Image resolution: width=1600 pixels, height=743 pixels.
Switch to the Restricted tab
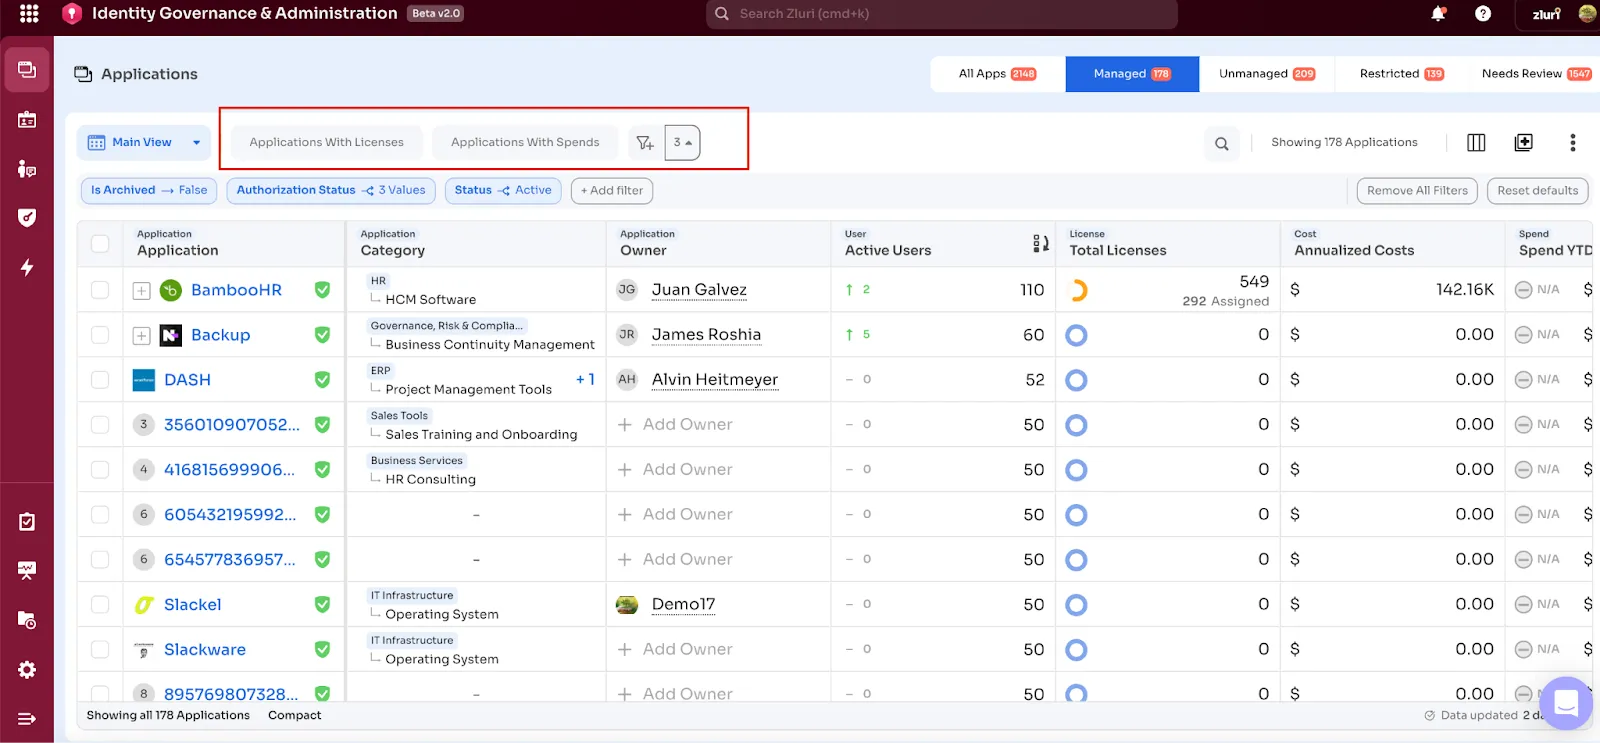1402,74
